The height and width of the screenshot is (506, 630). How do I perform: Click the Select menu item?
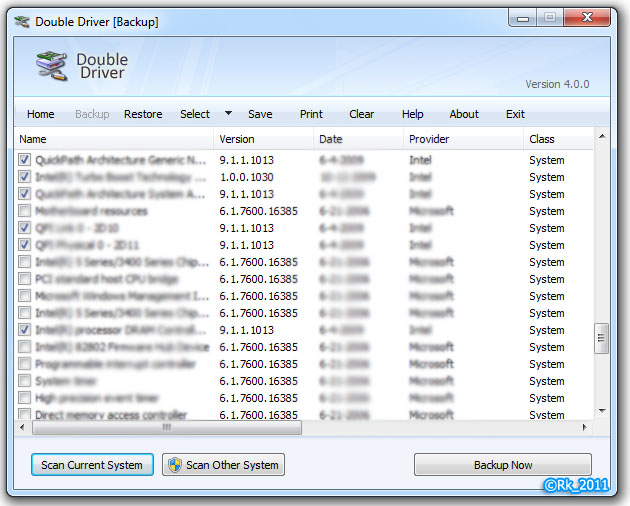click(x=195, y=114)
